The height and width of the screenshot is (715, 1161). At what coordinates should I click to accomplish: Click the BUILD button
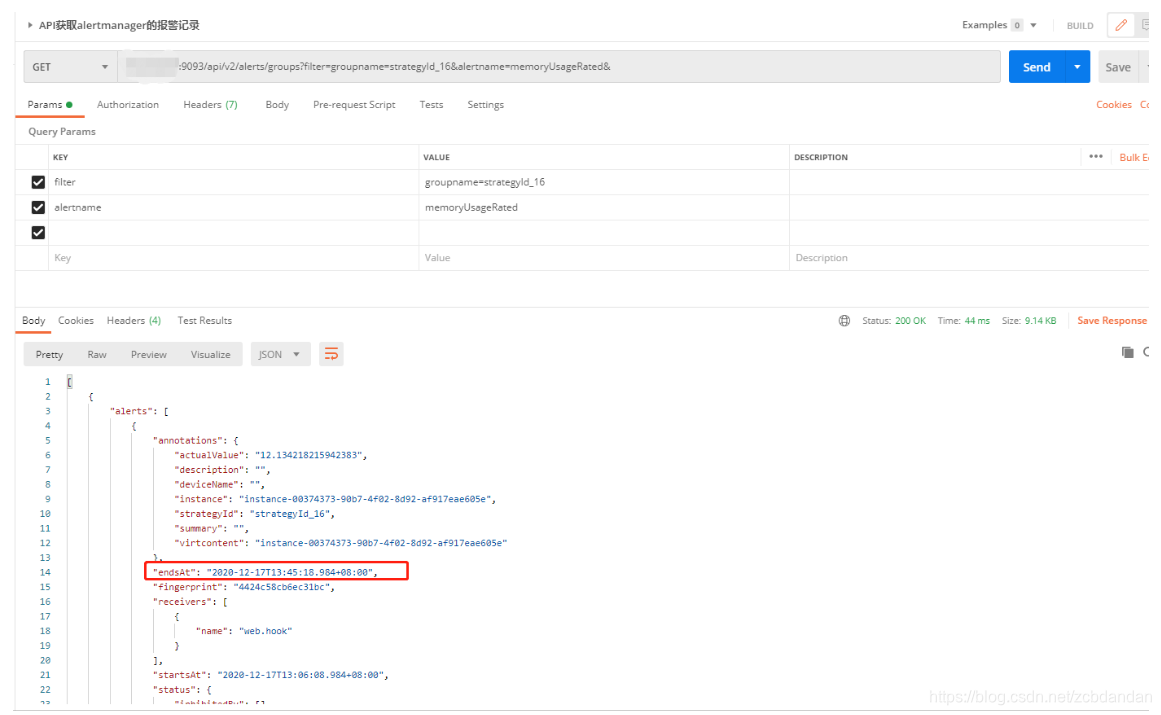pos(1080,25)
